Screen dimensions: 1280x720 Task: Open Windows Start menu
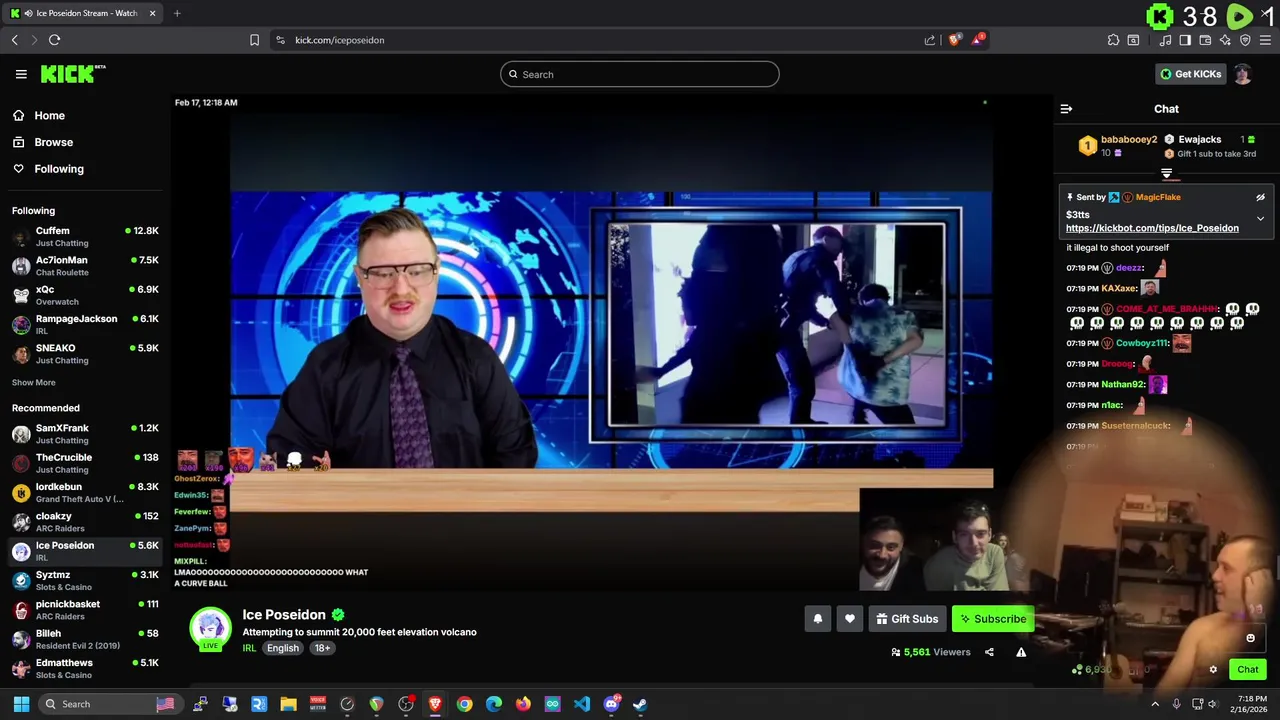click(x=21, y=704)
